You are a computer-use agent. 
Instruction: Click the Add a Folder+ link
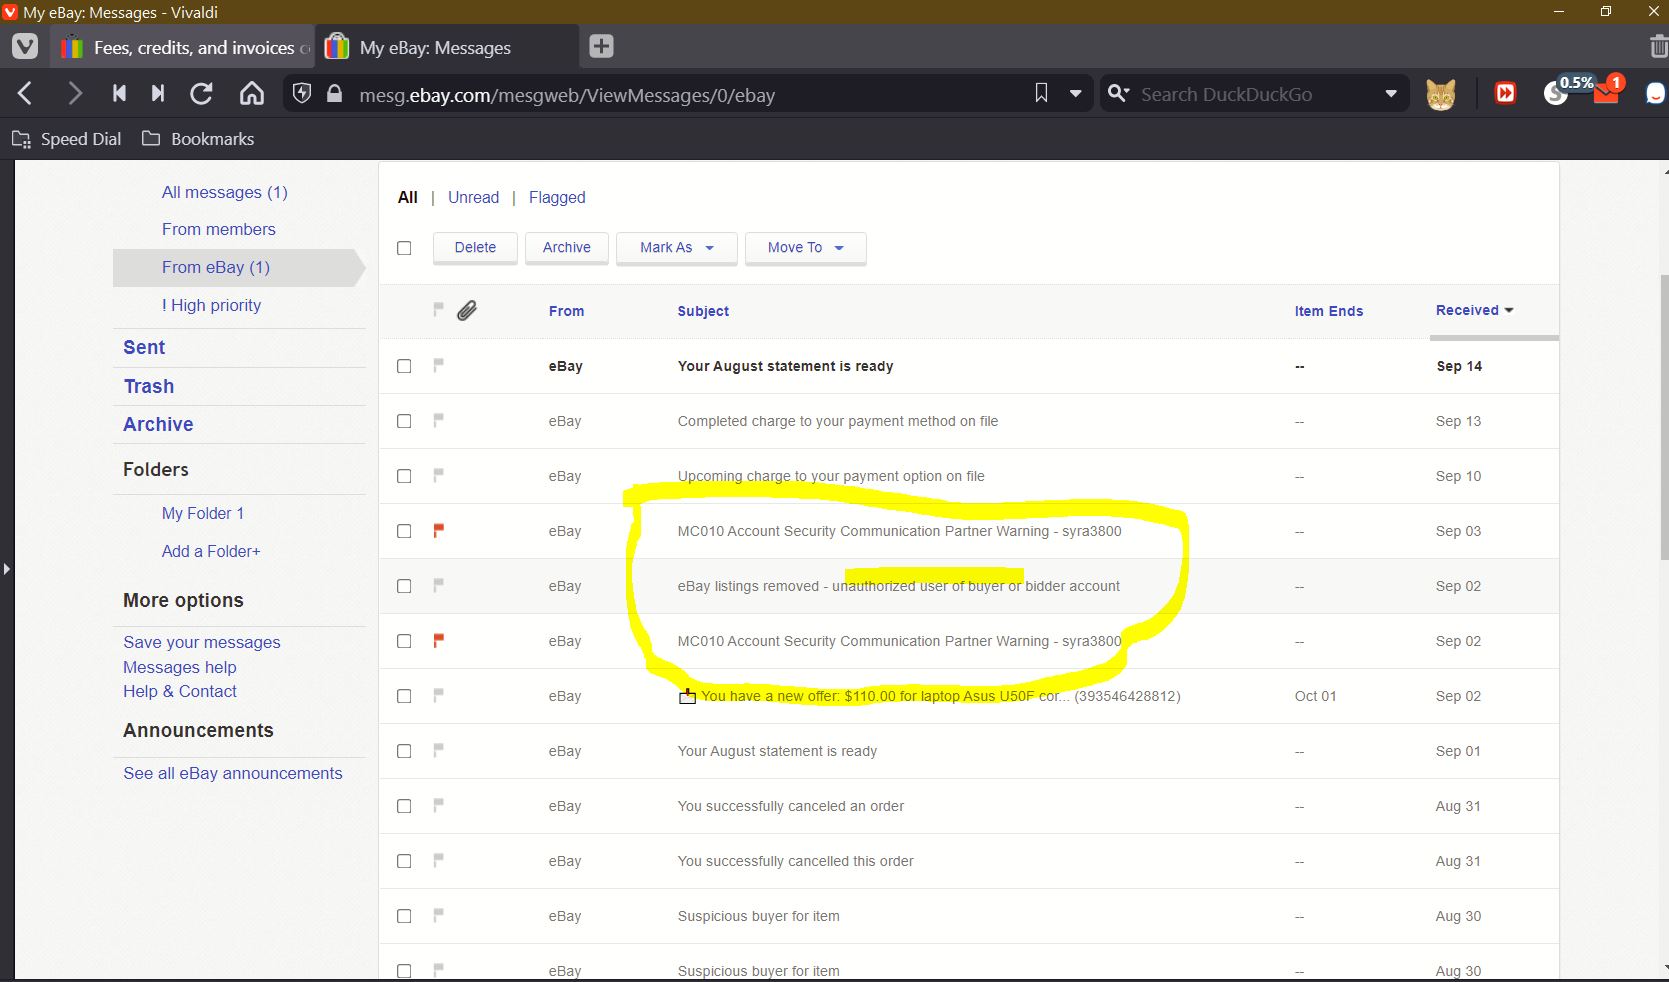(x=211, y=551)
